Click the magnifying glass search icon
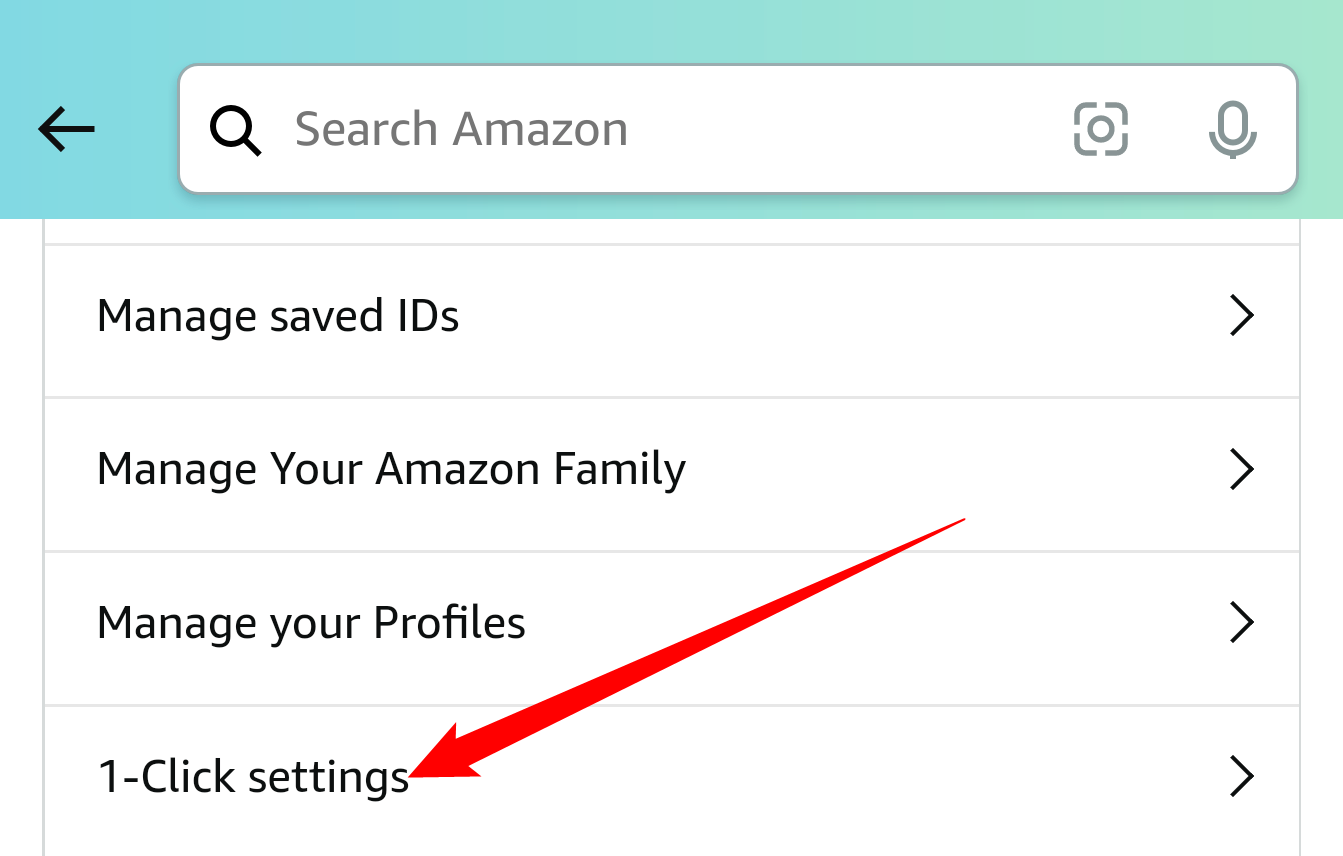Image resolution: width=1343 pixels, height=856 pixels. point(235,130)
